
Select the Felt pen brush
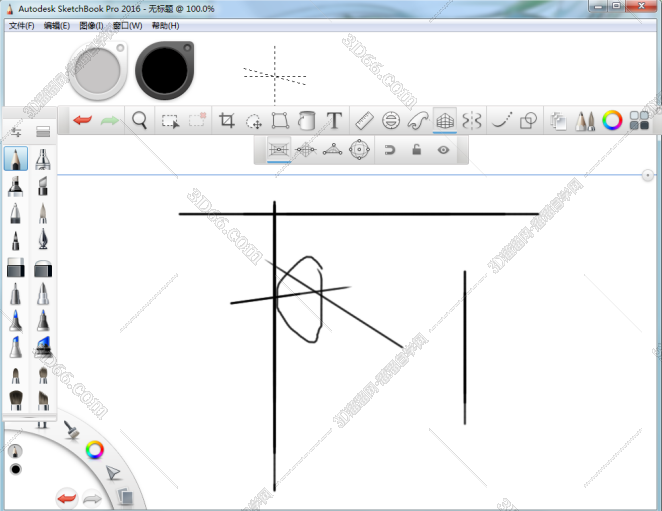pos(16,241)
